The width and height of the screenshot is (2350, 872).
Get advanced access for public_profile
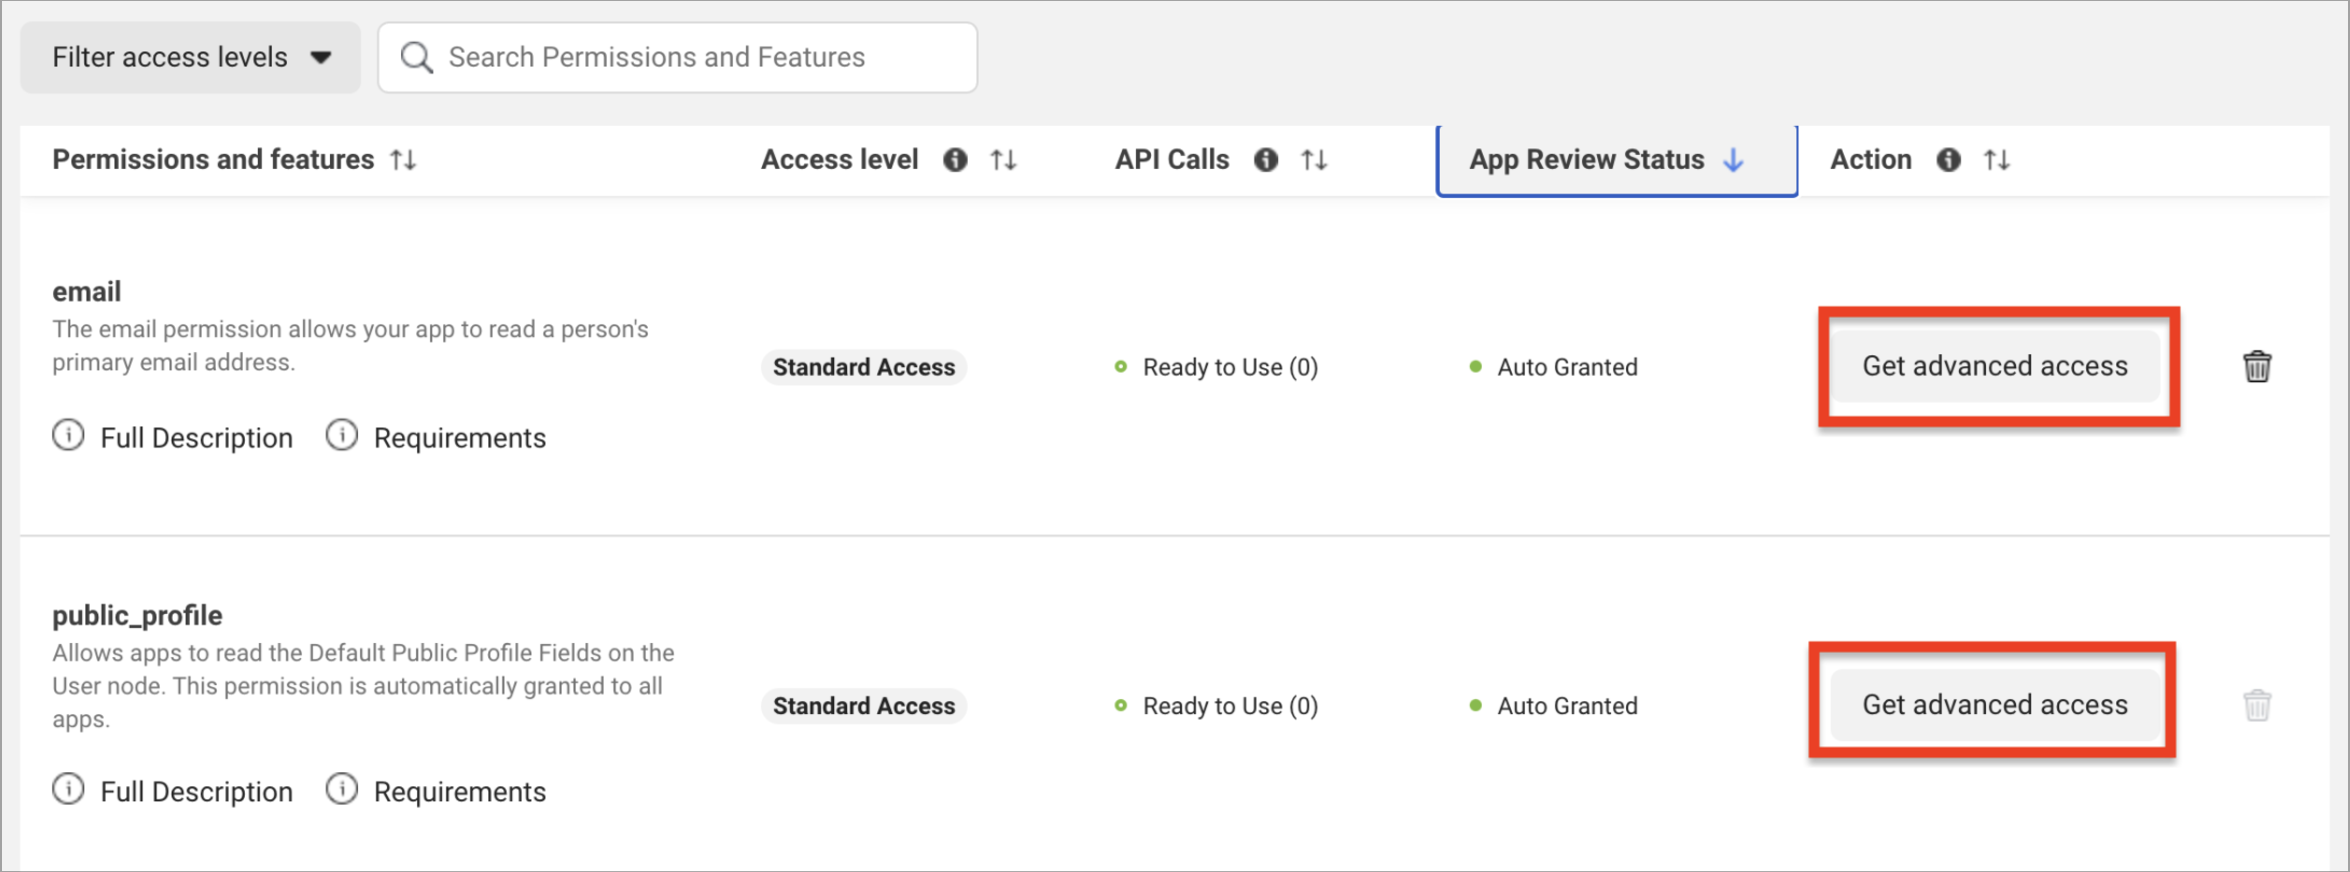click(x=1995, y=705)
